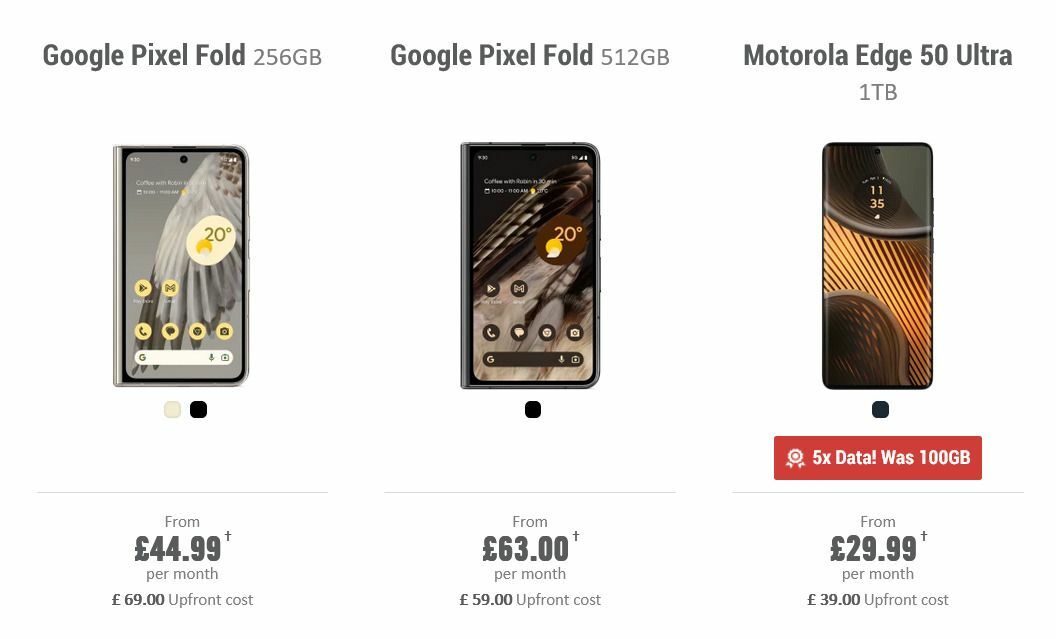Select the black color swatch for Pixel Fold 512GB
Viewport: 1056px width, 639px height.
coord(532,409)
